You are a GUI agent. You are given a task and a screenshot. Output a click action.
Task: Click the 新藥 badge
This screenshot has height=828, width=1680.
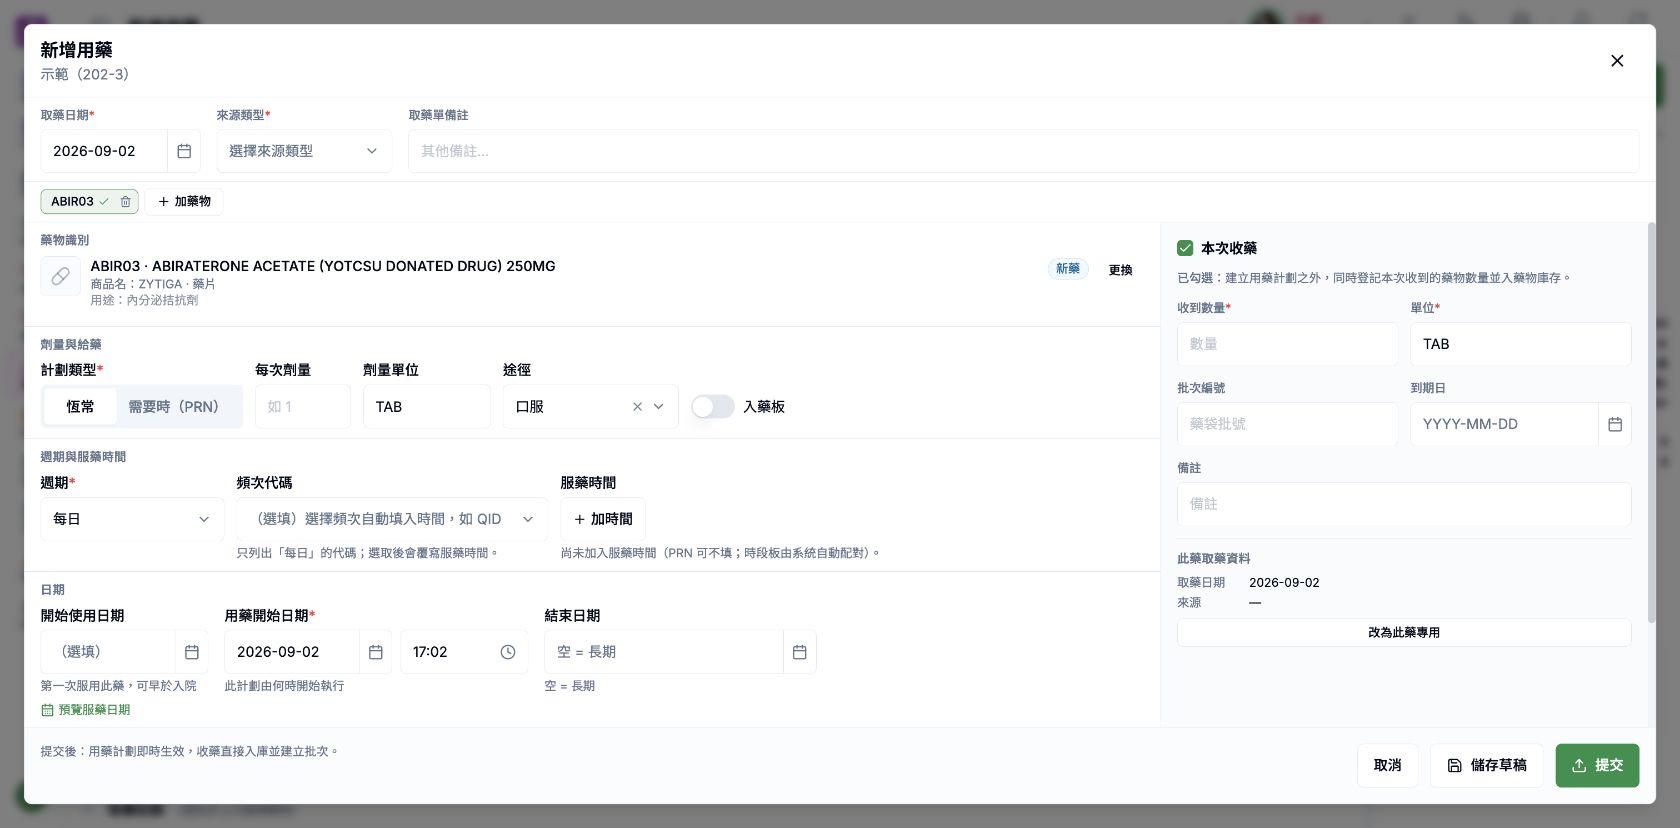click(1068, 269)
